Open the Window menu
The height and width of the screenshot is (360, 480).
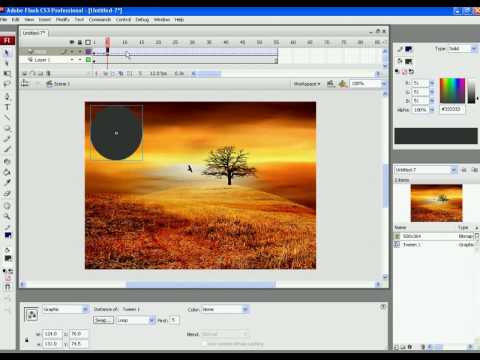pyautogui.click(x=162, y=20)
